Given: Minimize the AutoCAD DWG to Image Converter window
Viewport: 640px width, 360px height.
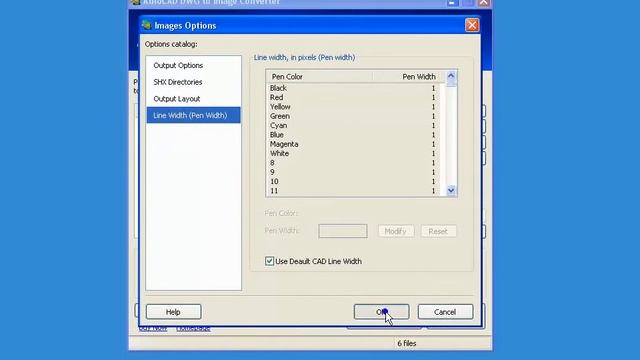Looking at the screenshot, I should click(x=452, y=2).
